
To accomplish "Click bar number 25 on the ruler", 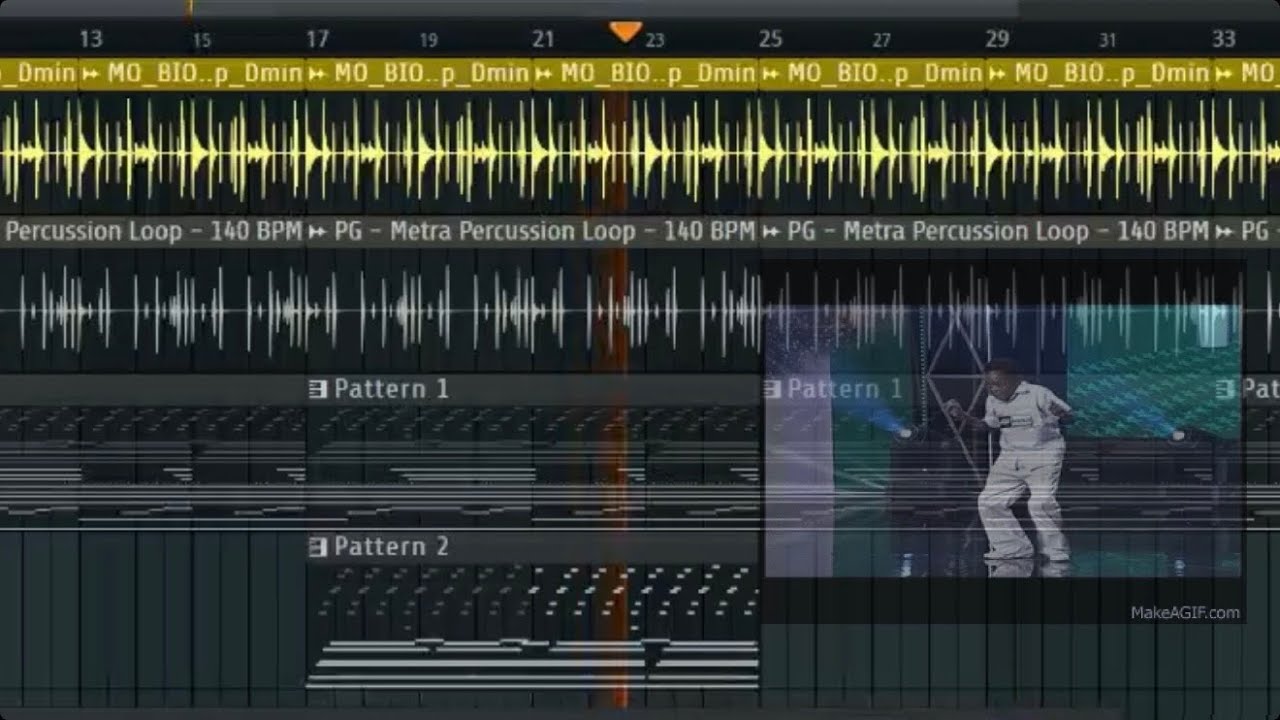I will click(x=770, y=39).
